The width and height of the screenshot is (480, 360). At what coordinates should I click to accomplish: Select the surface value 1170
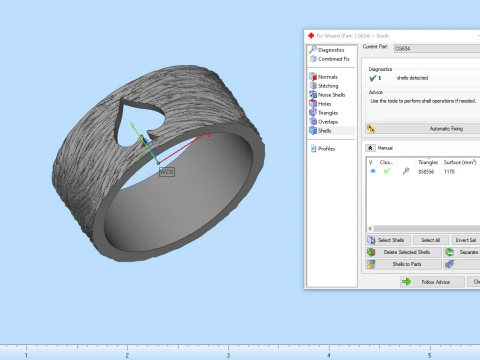449,172
